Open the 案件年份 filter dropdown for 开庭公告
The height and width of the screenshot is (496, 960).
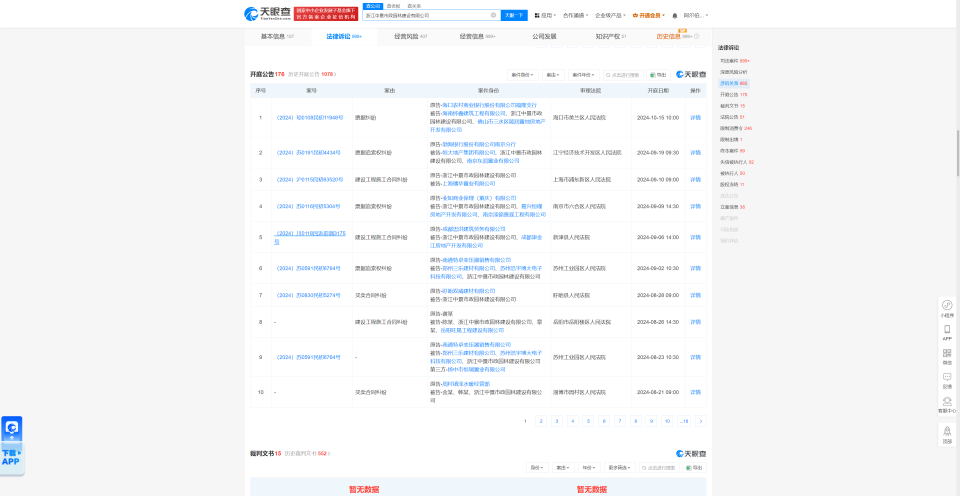583,75
